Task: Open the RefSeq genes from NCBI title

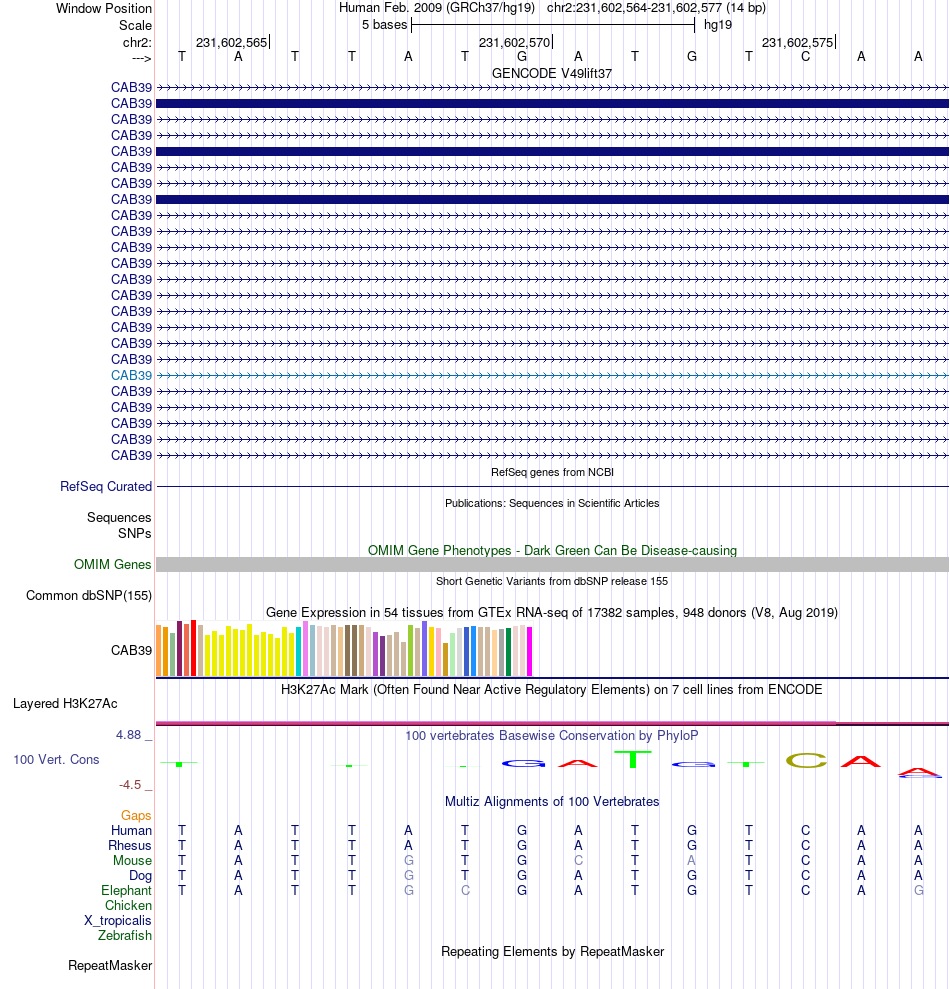Action: (x=552, y=472)
